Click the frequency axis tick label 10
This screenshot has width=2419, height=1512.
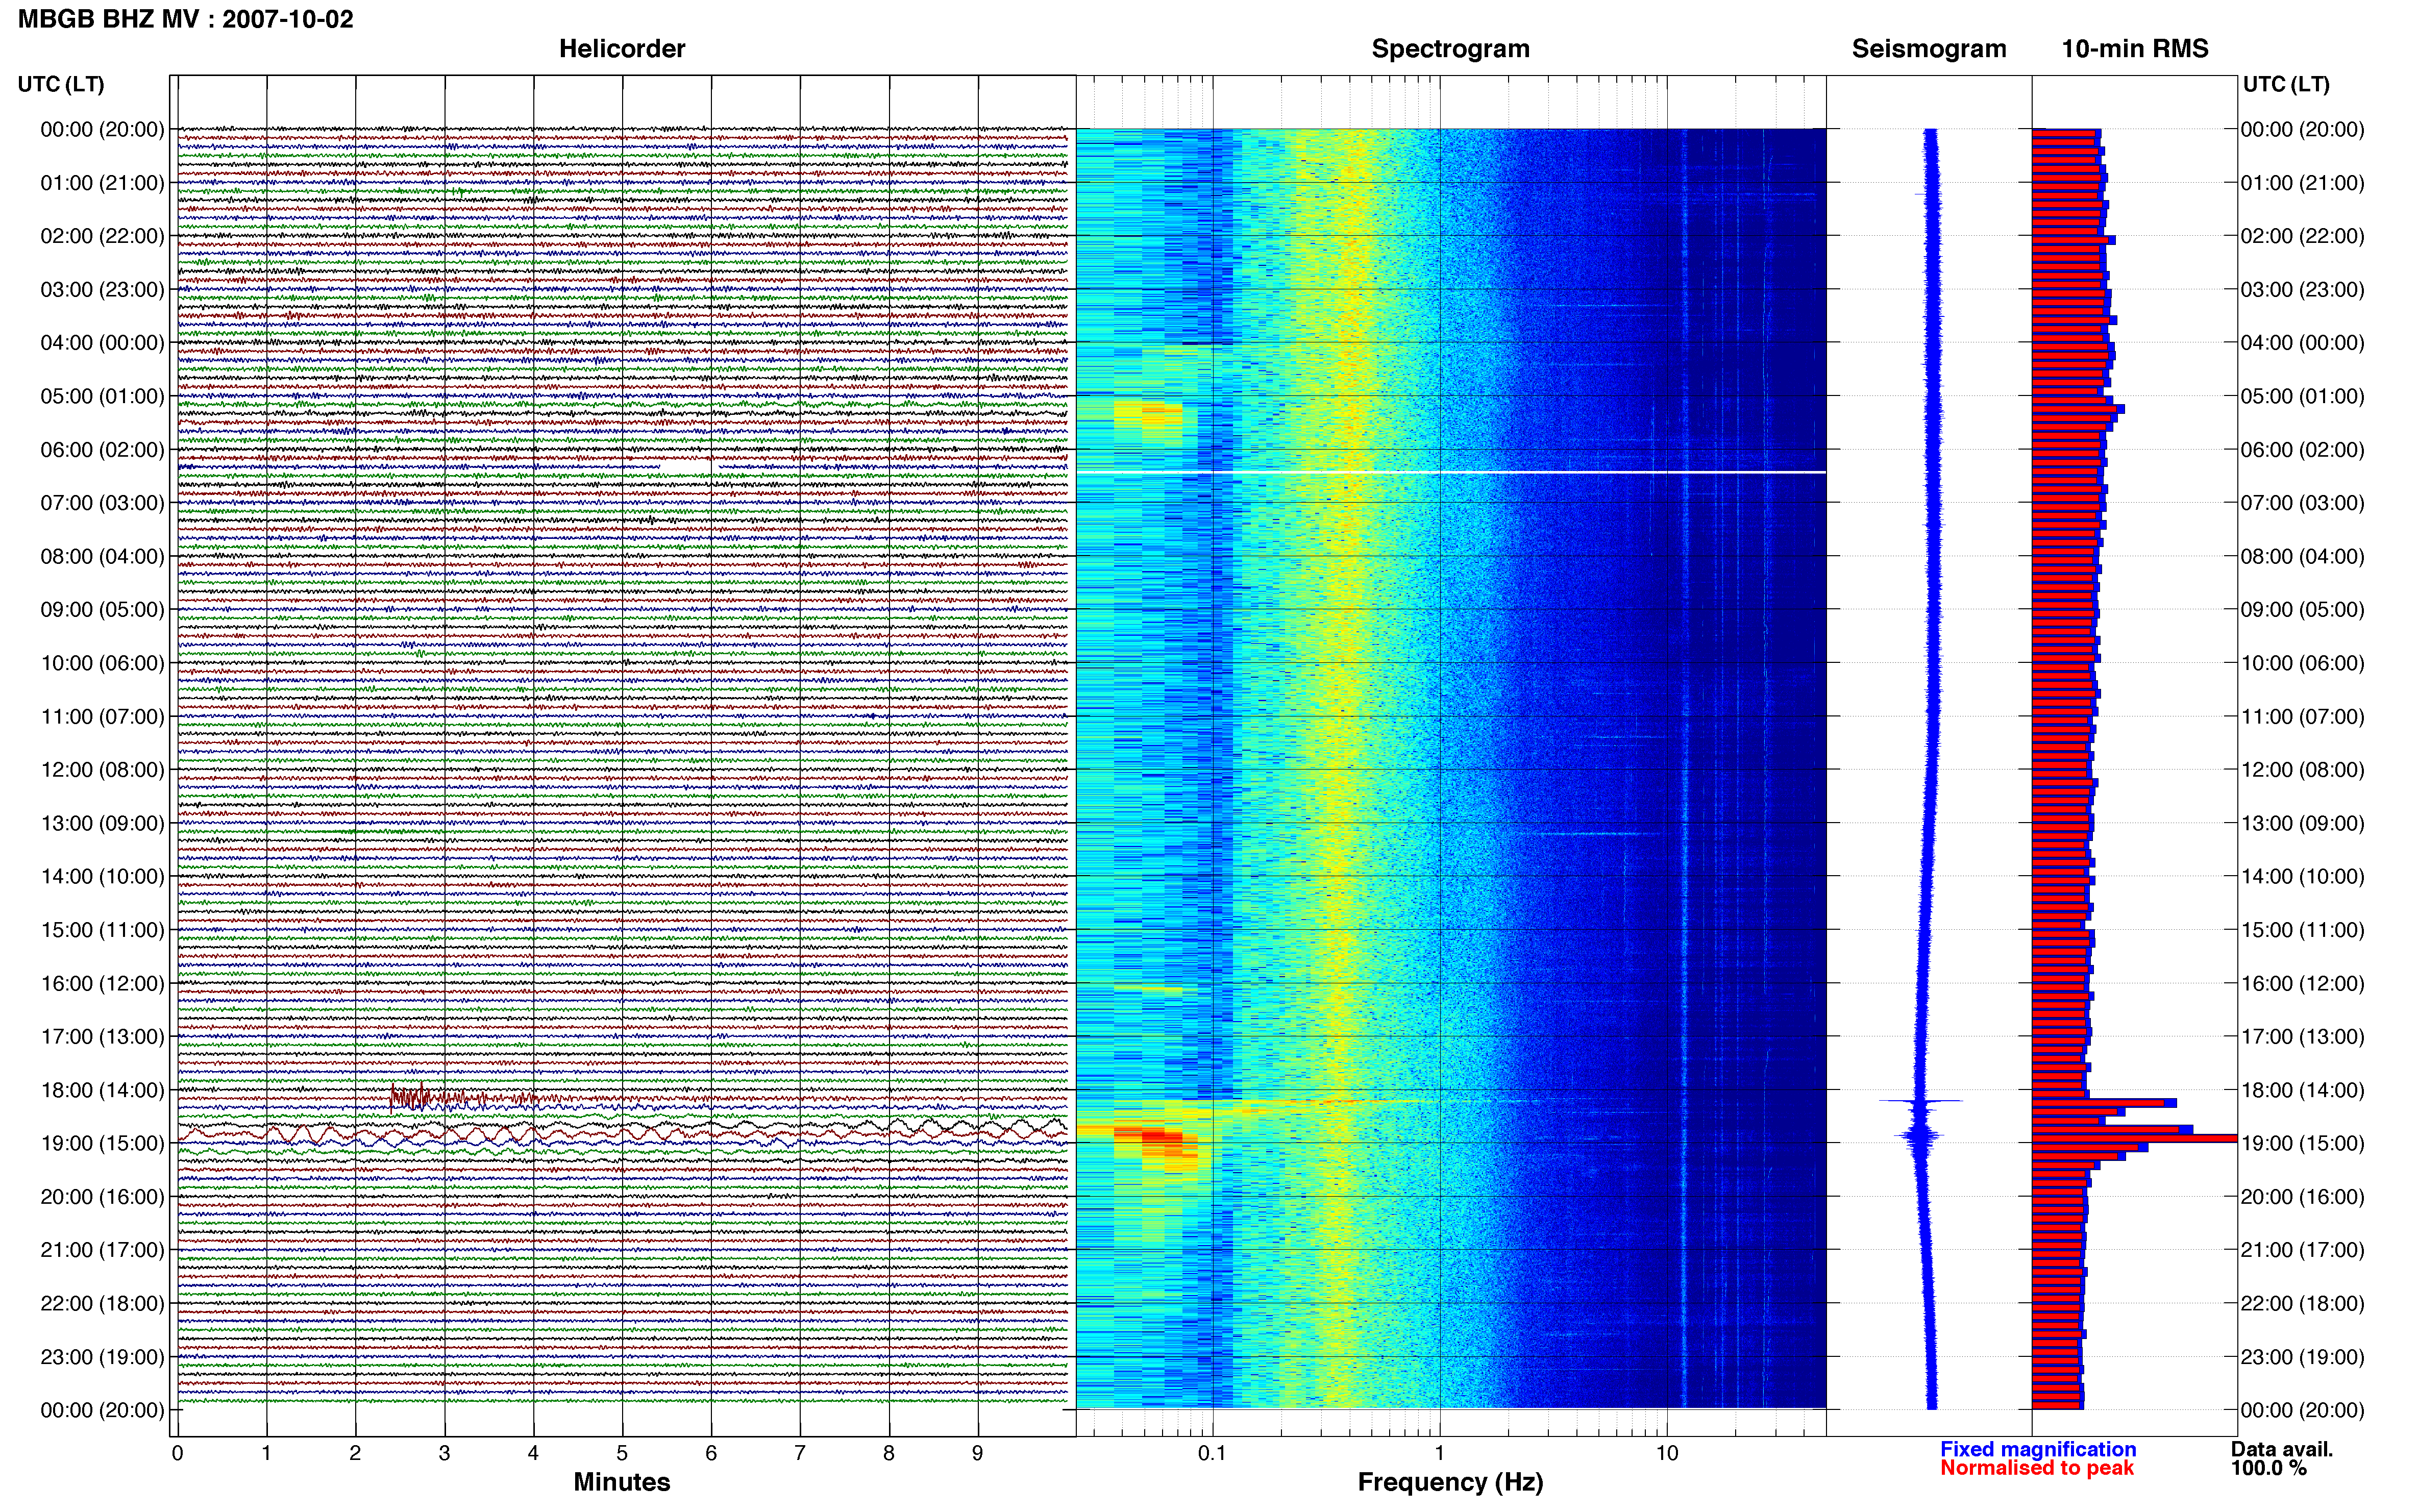coord(1666,1454)
